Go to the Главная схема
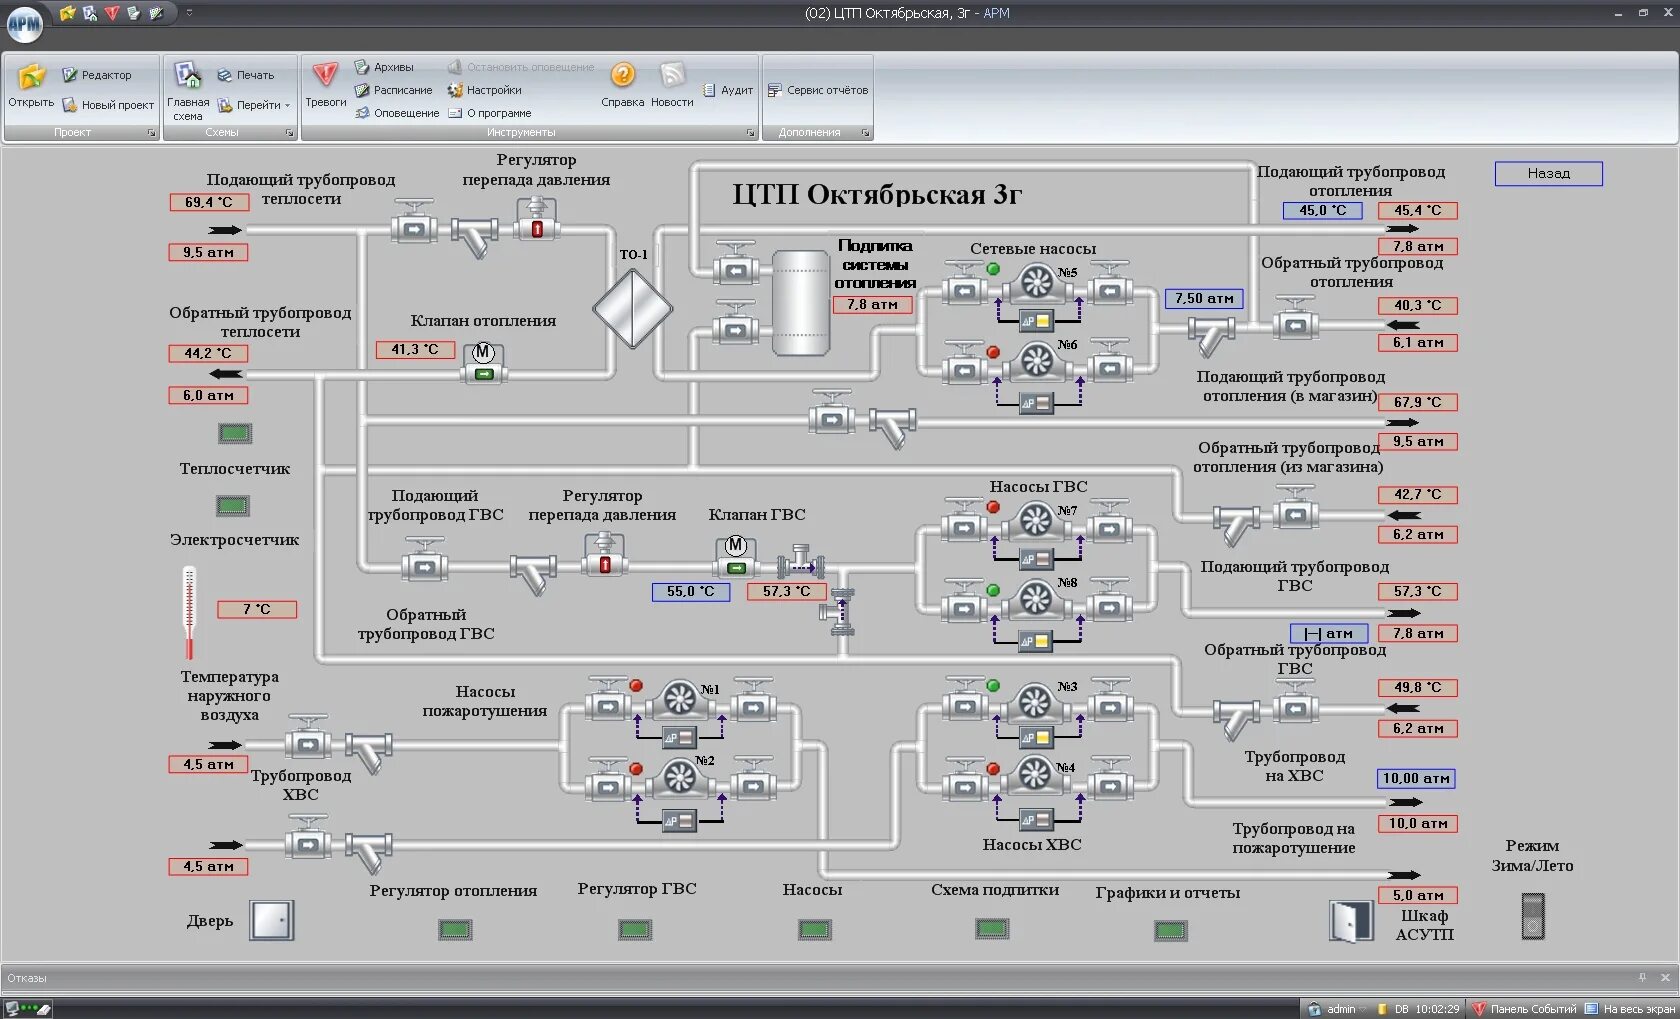This screenshot has width=1680, height=1019. pyautogui.click(x=188, y=91)
